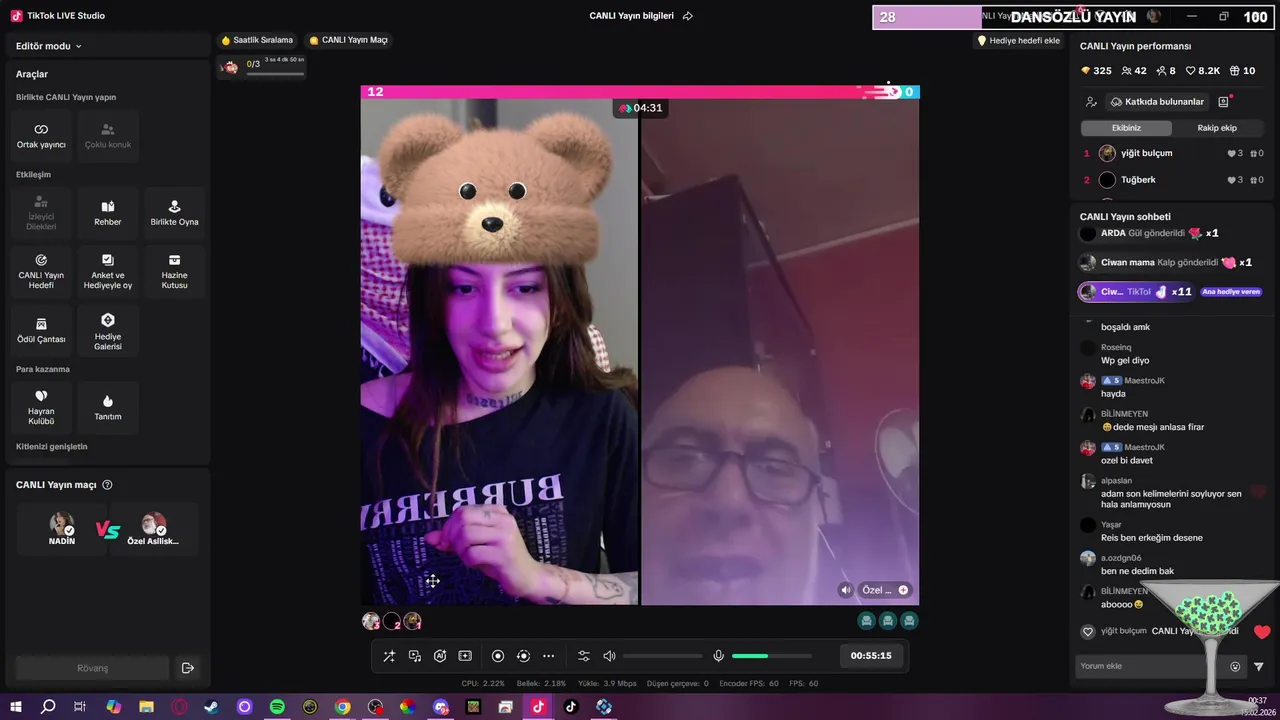Open the Windows Start menu

pos(15,707)
